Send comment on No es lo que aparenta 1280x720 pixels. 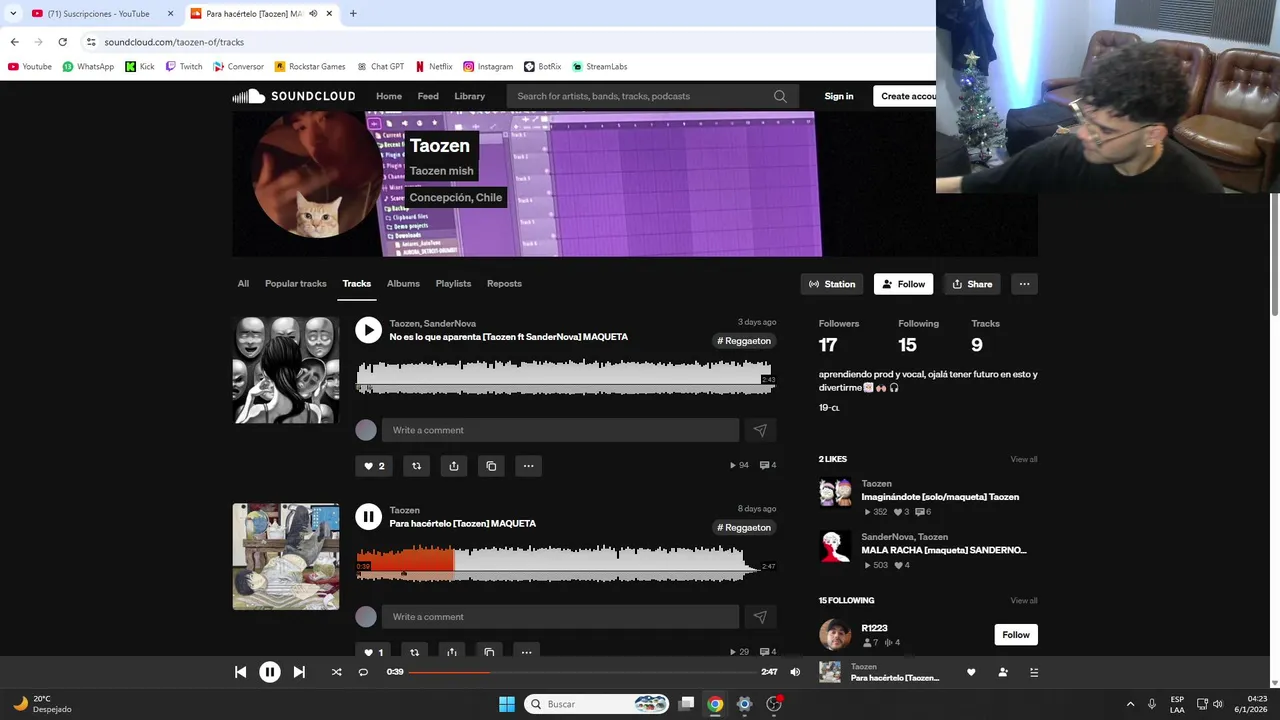(x=760, y=430)
